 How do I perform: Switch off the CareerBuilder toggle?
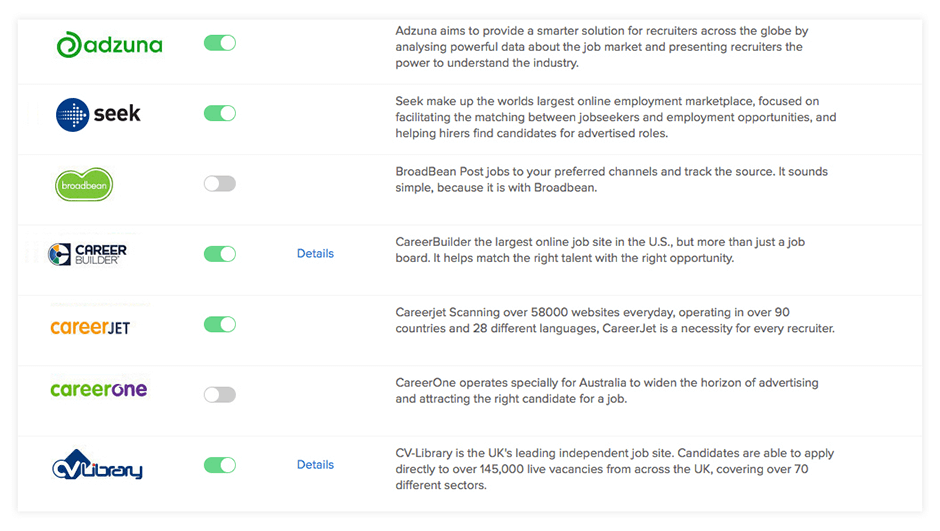(x=220, y=254)
